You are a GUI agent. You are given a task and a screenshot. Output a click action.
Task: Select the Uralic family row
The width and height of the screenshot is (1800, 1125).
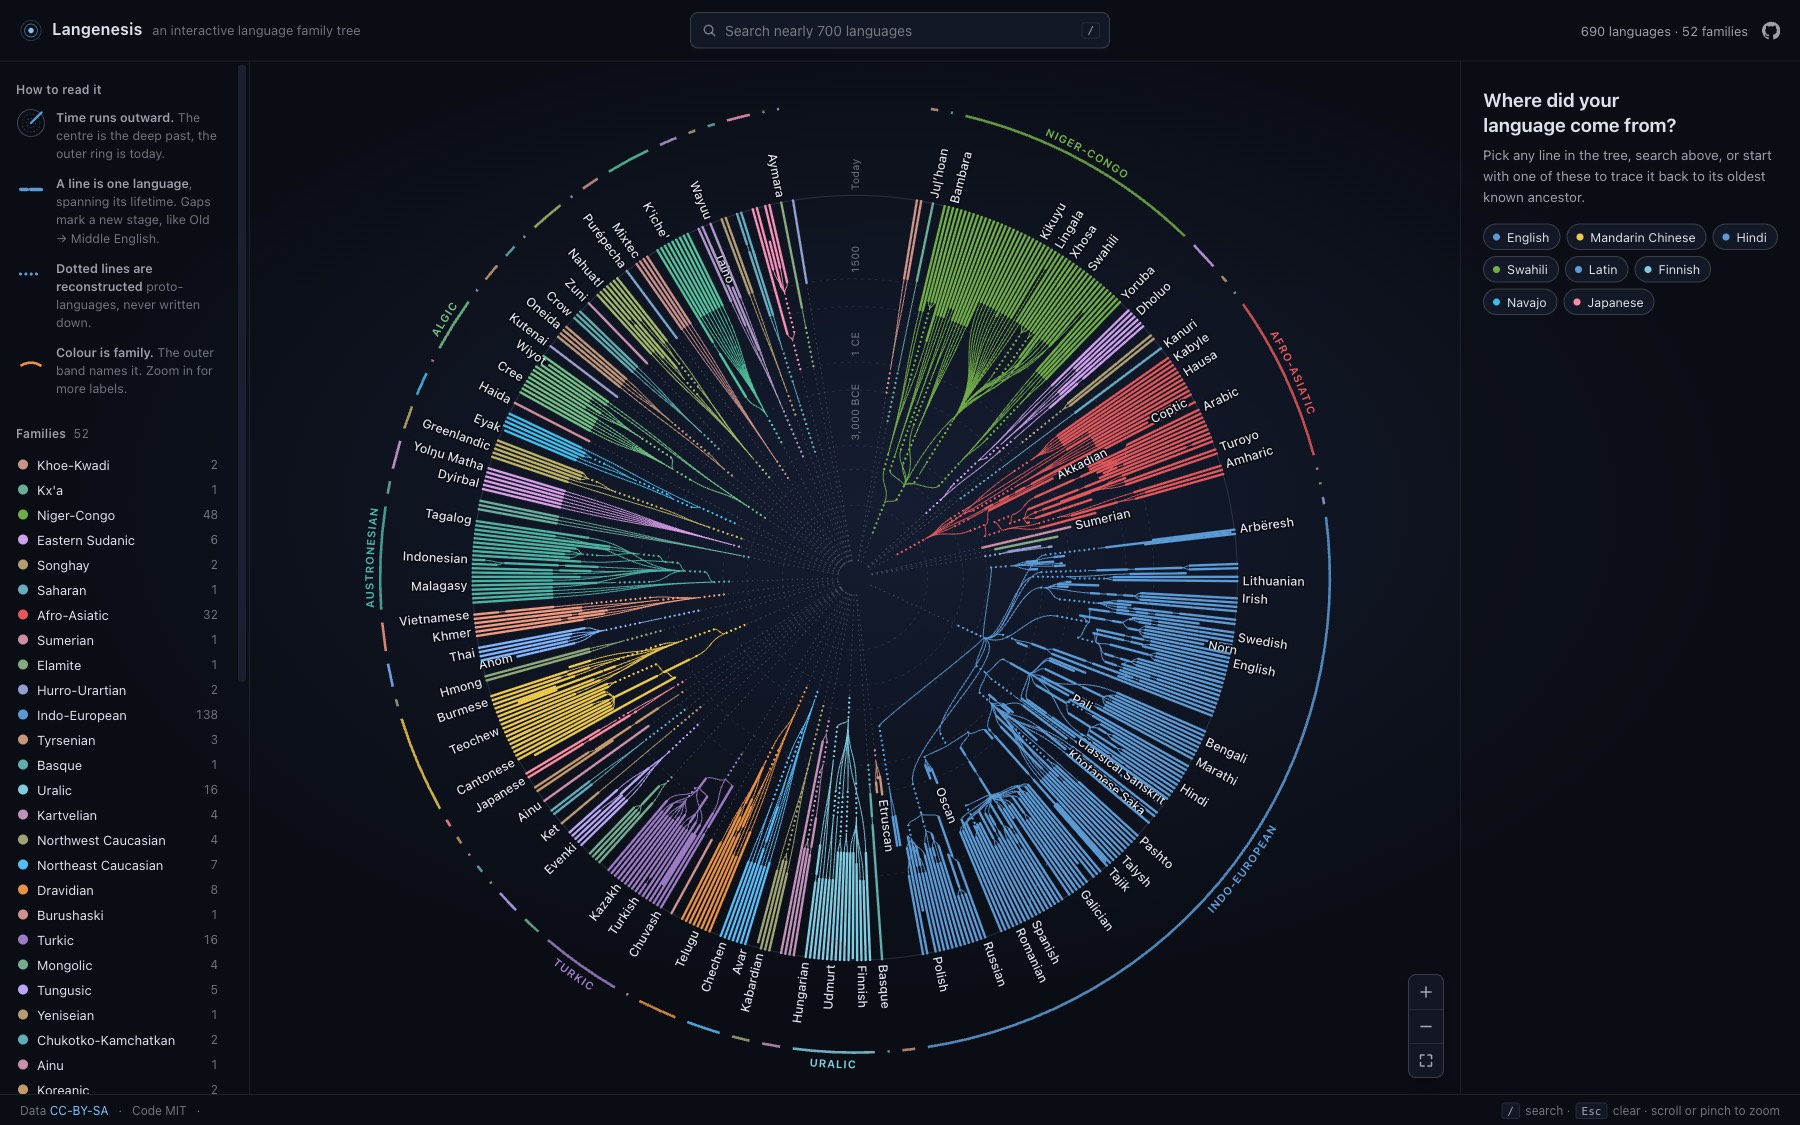tap(118, 790)
